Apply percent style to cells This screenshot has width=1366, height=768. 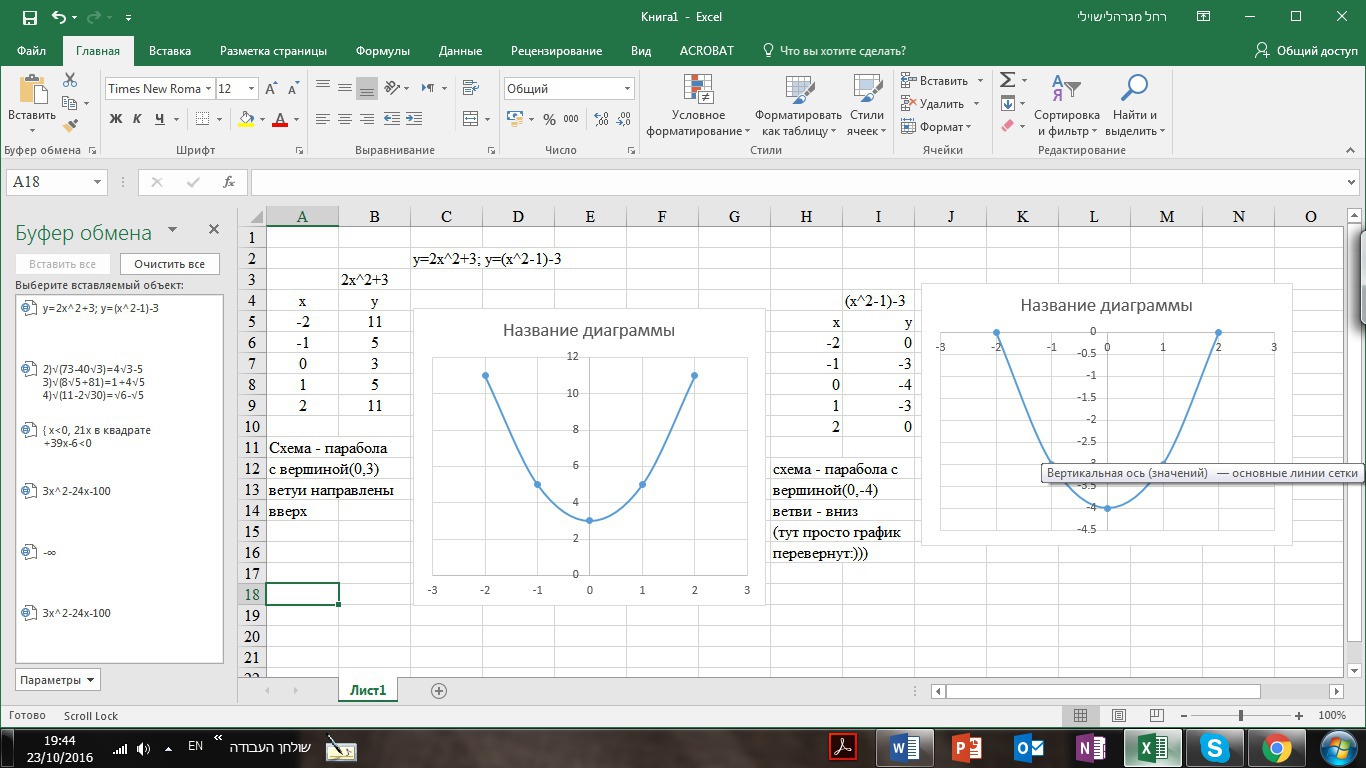tap(549, 119)
